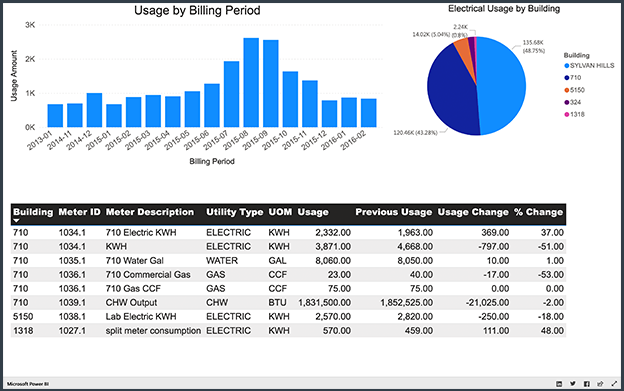The height and width of the screenshot is (391, 624).
Task: Click the -797.00 usage change value
Action: pos(493,247)
